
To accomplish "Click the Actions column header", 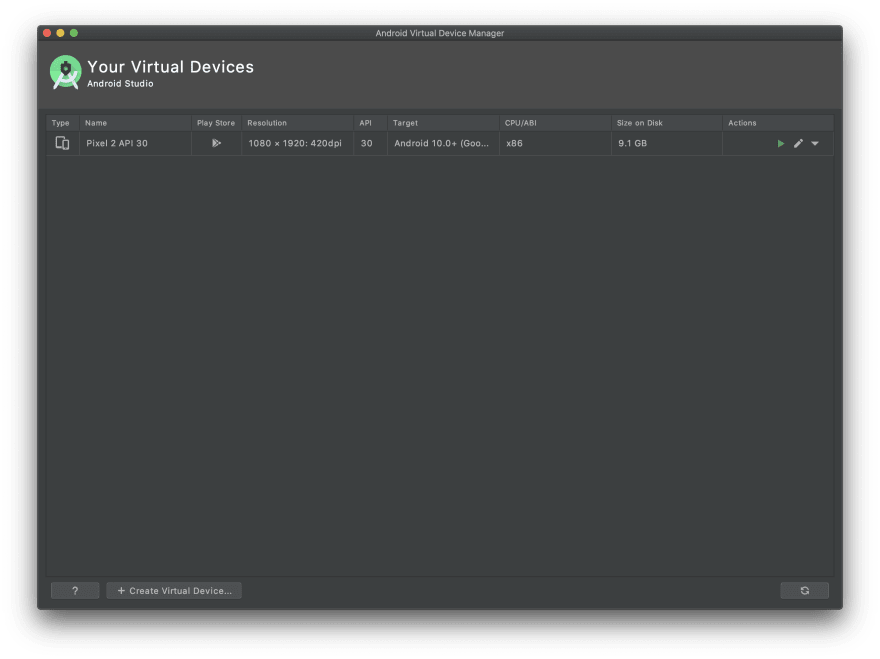I will [x=778, y=123].
